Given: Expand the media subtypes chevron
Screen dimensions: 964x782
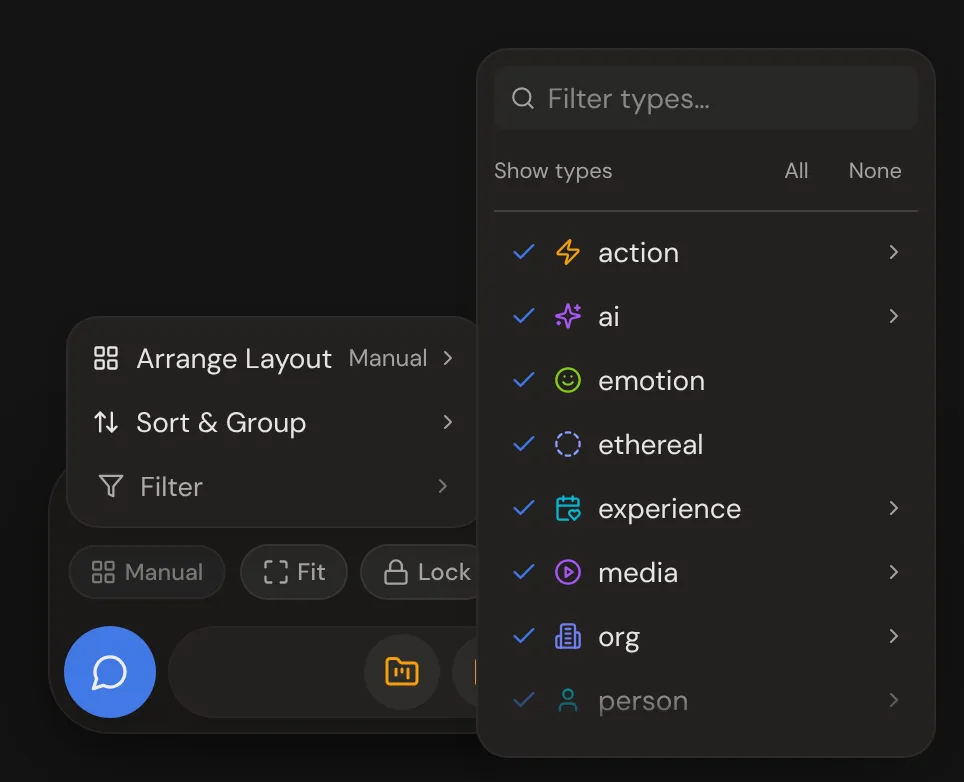Looking at the screenshot, I should (893, 572).
